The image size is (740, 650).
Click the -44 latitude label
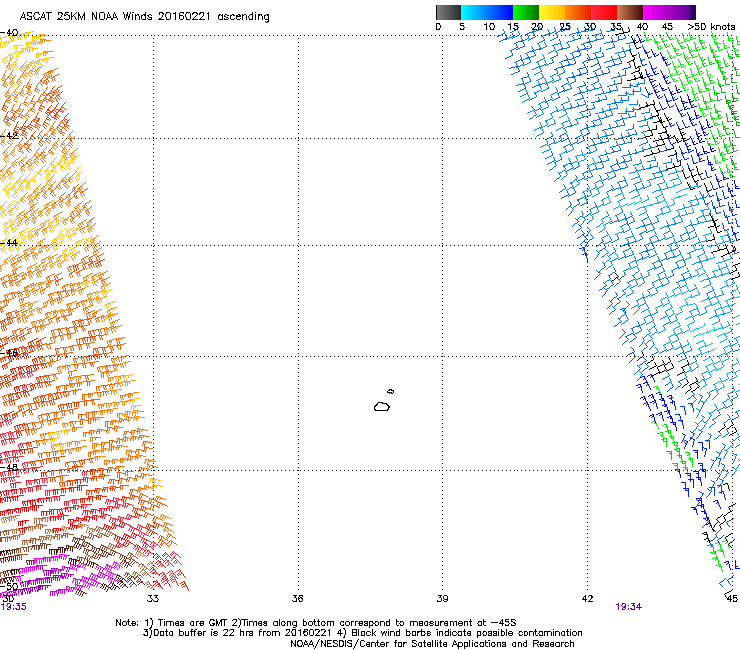[x=9, y=243]
